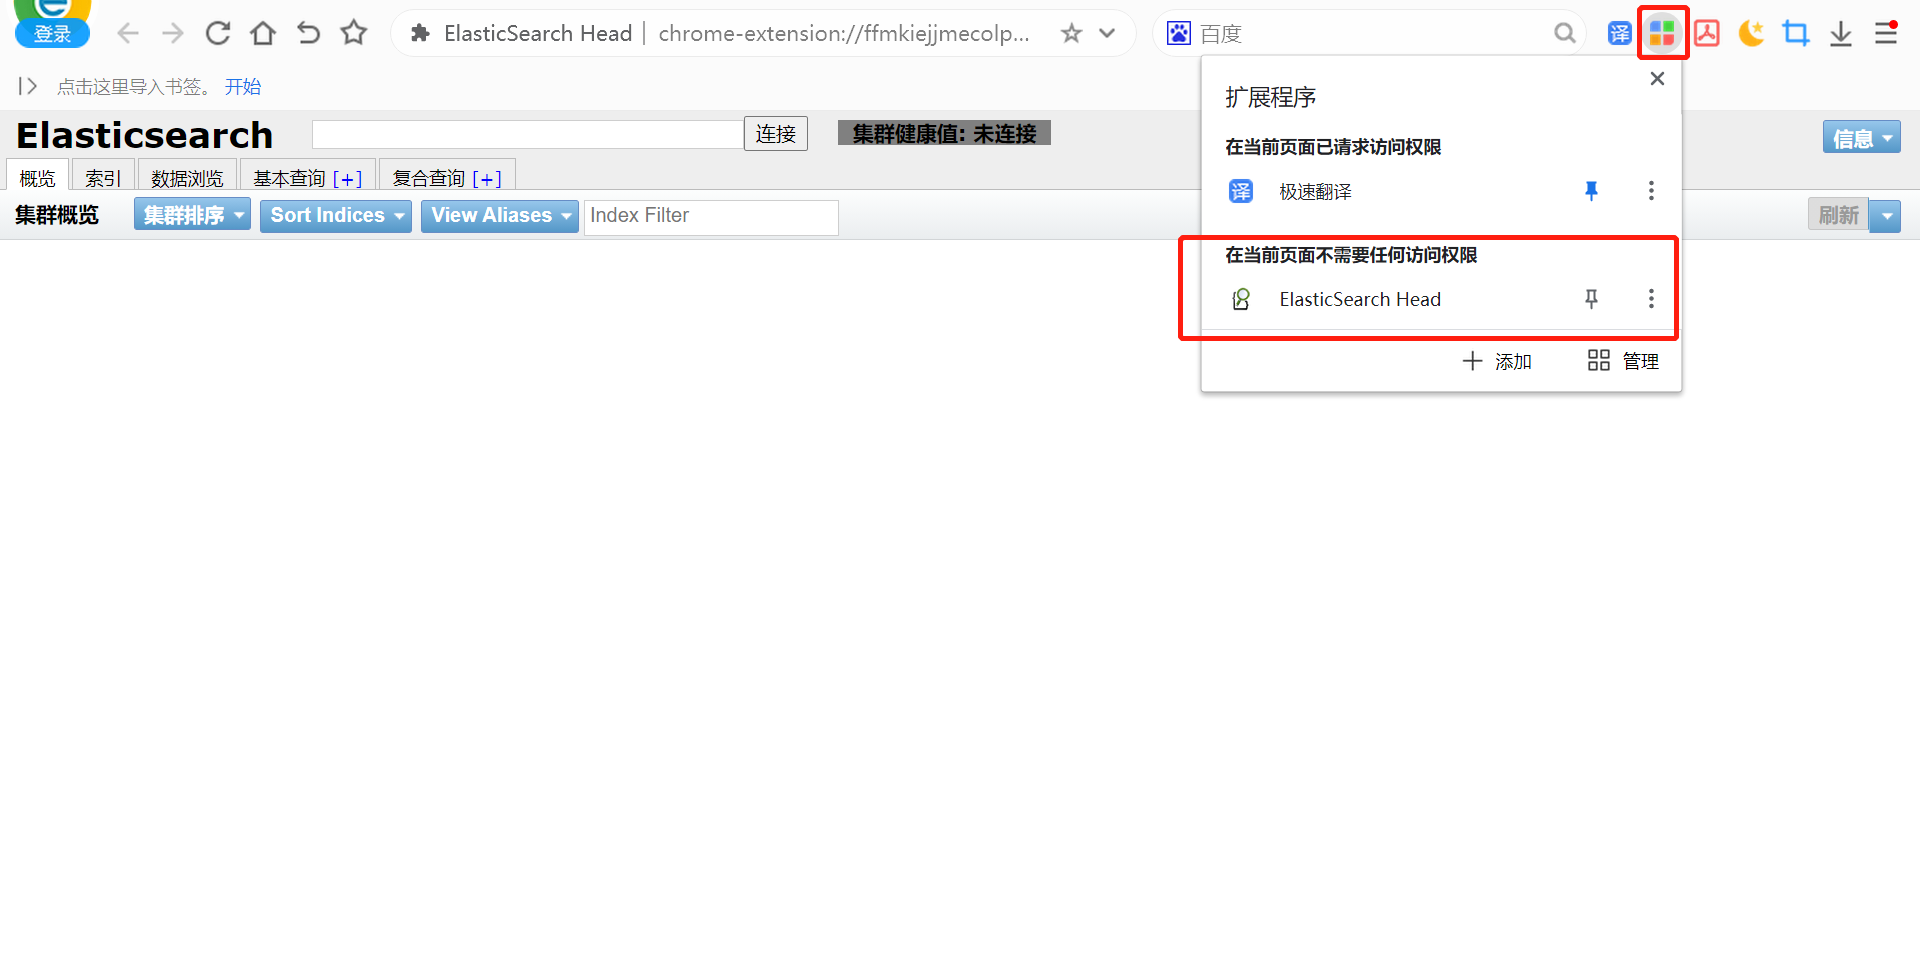Open more options for ElasticSearch Head
This screenshot has width=1920, height=968.
pos(1651,298)
